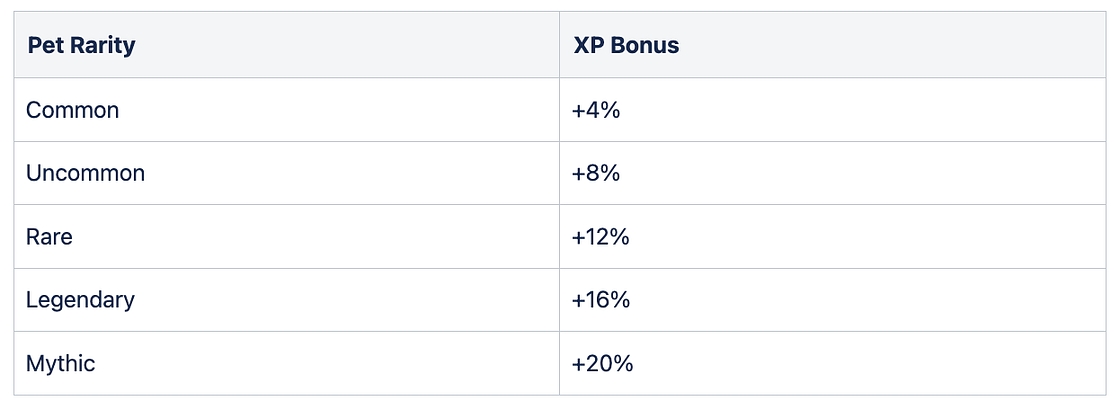This screenshot has height=410, width=1120.
Task: Click the letter L in Legendary
Action: 32,300
